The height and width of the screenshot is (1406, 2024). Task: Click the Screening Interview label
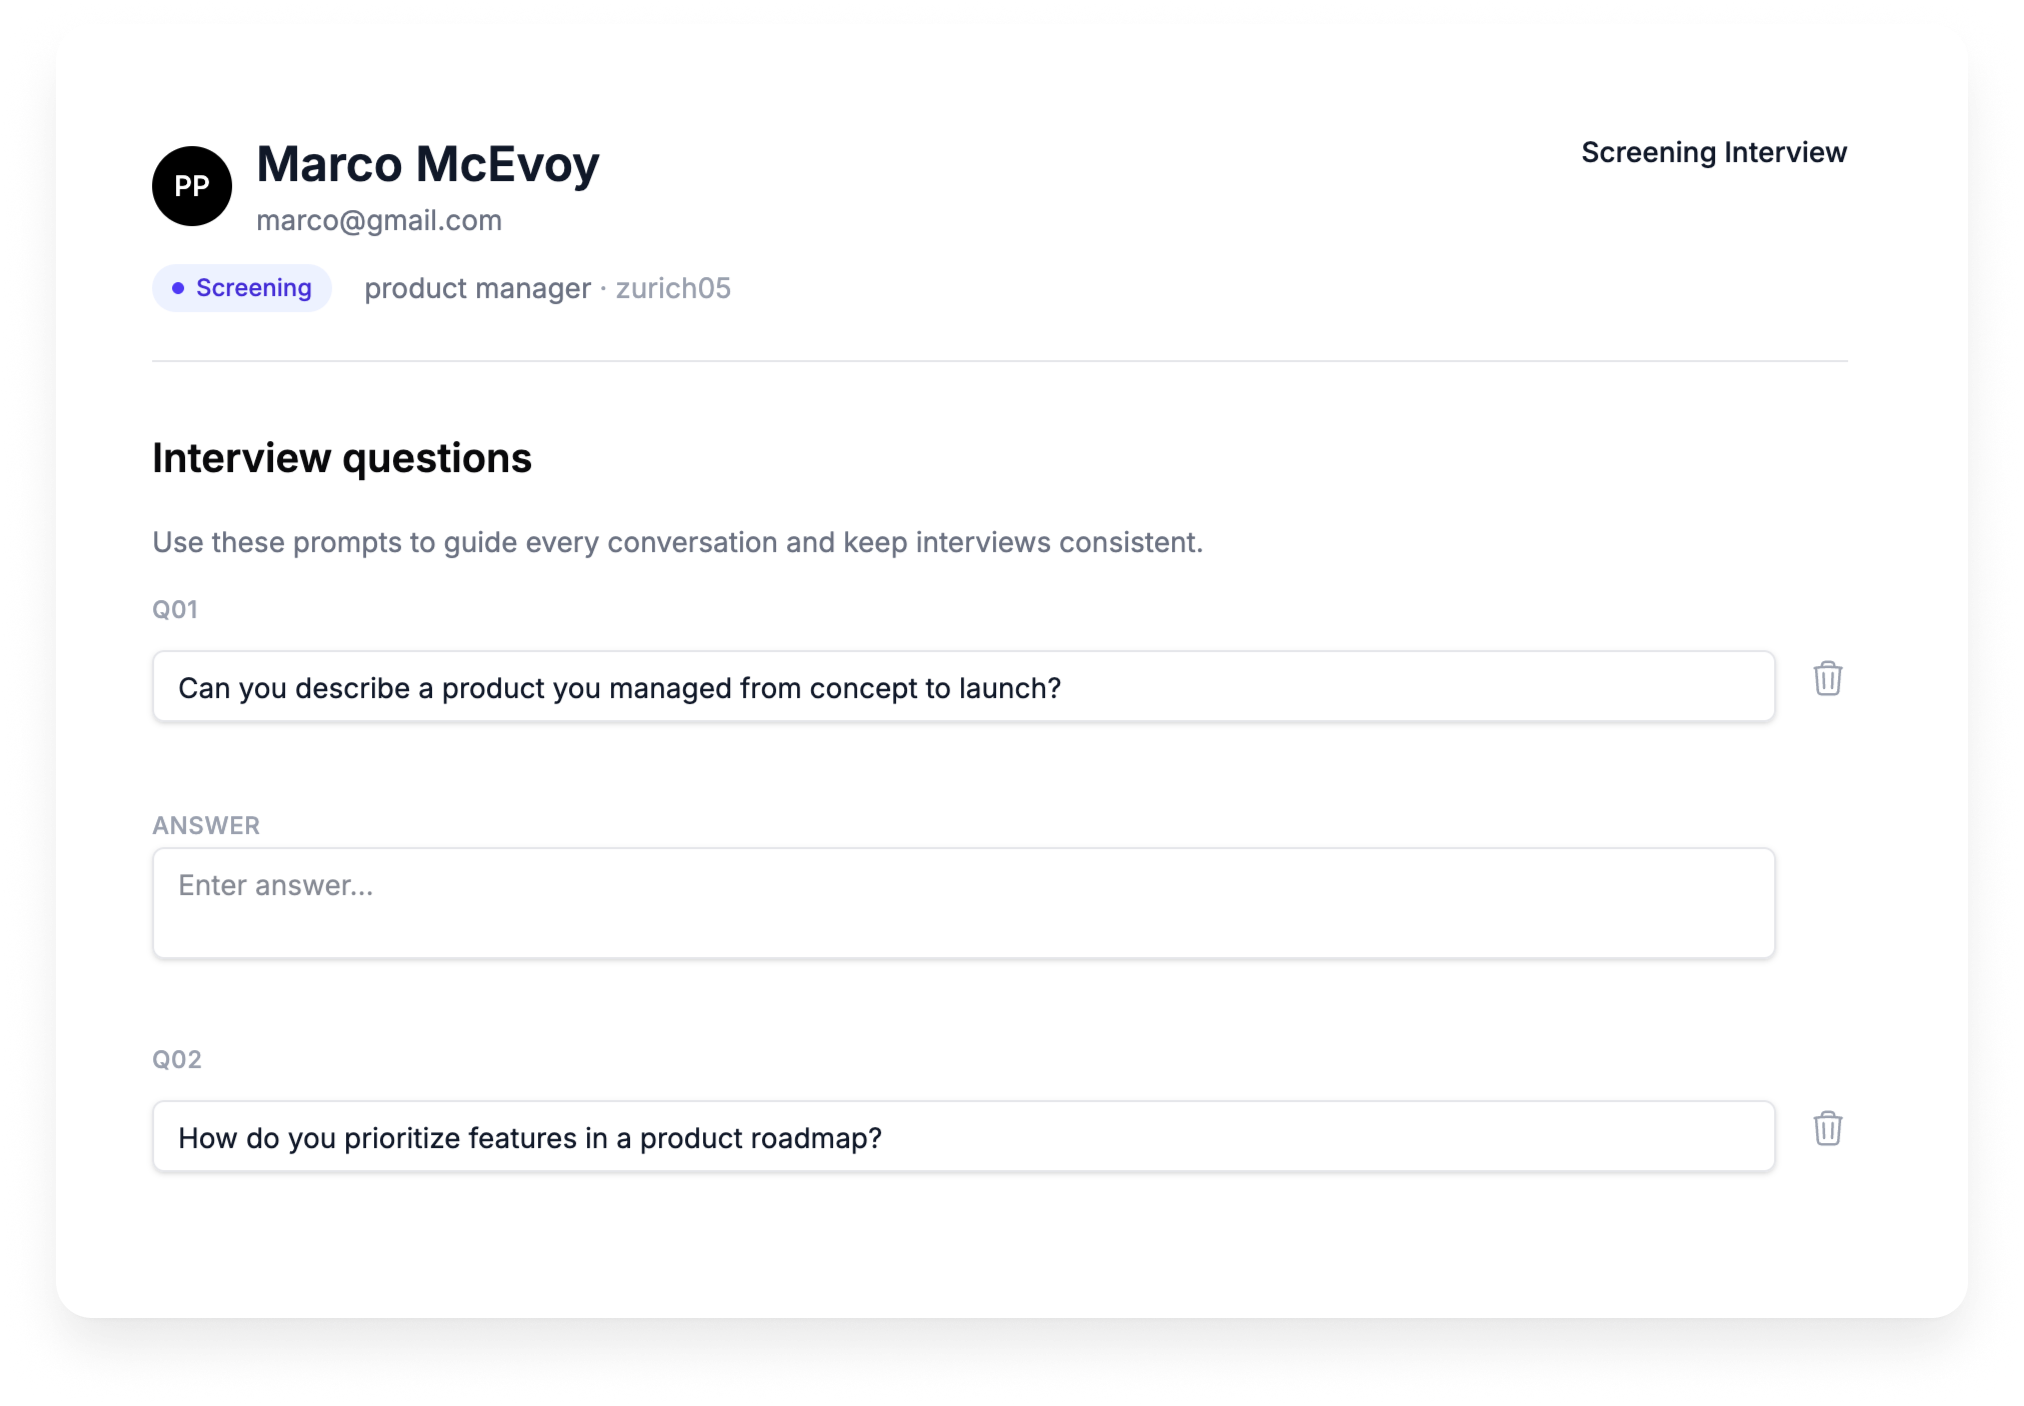[1713, 153]
